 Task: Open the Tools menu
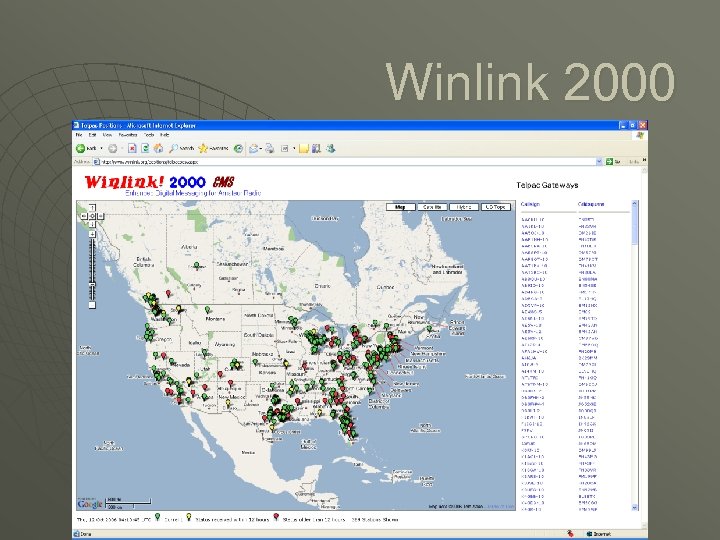point(149,135)
